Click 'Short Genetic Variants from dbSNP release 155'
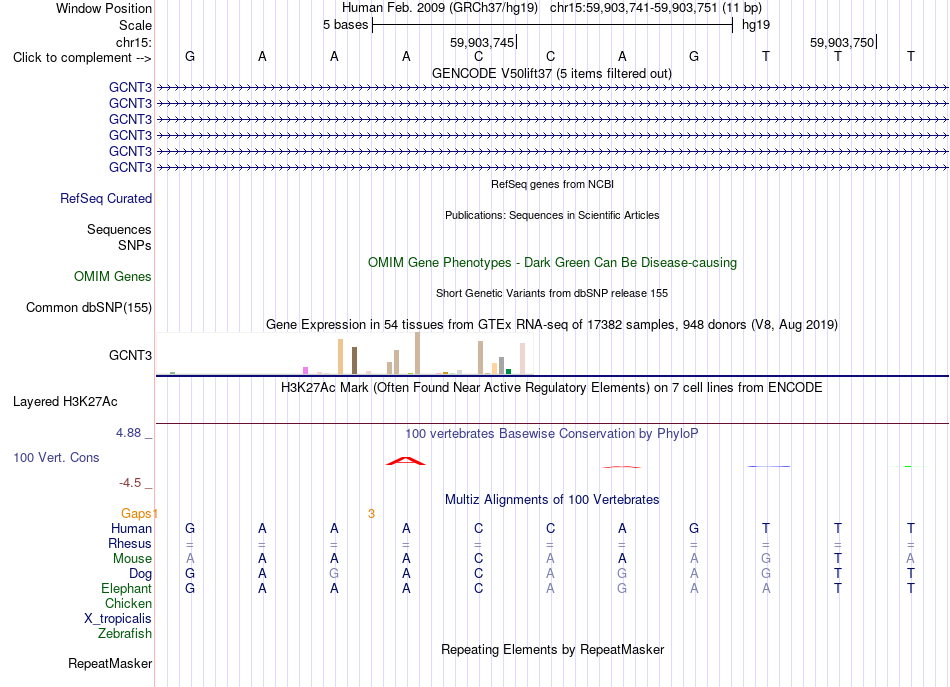This screenshot has height=687, width=950. [552, 293]
